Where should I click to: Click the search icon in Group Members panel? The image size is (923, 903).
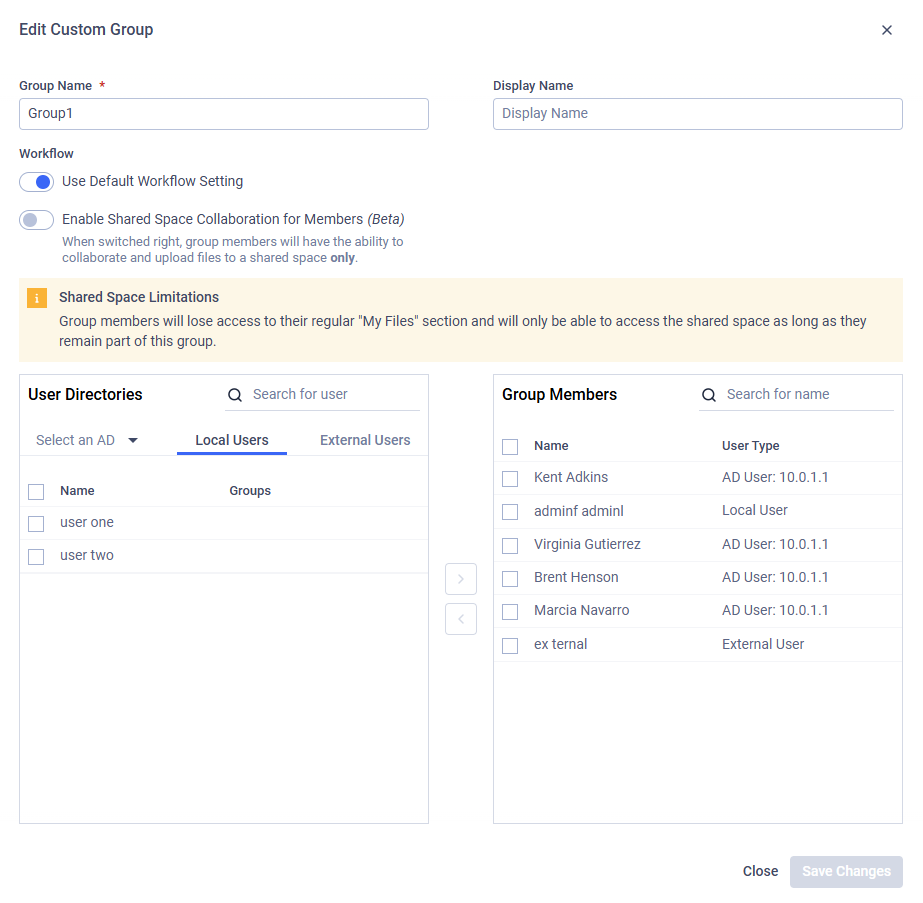coord(709,394)
